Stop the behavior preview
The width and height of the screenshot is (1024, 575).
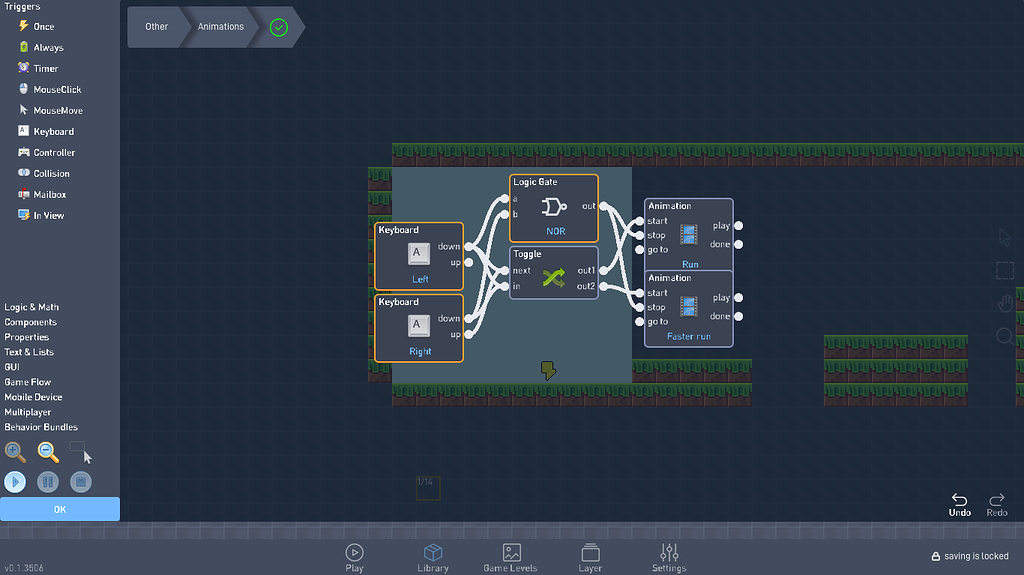coord(81,482)
